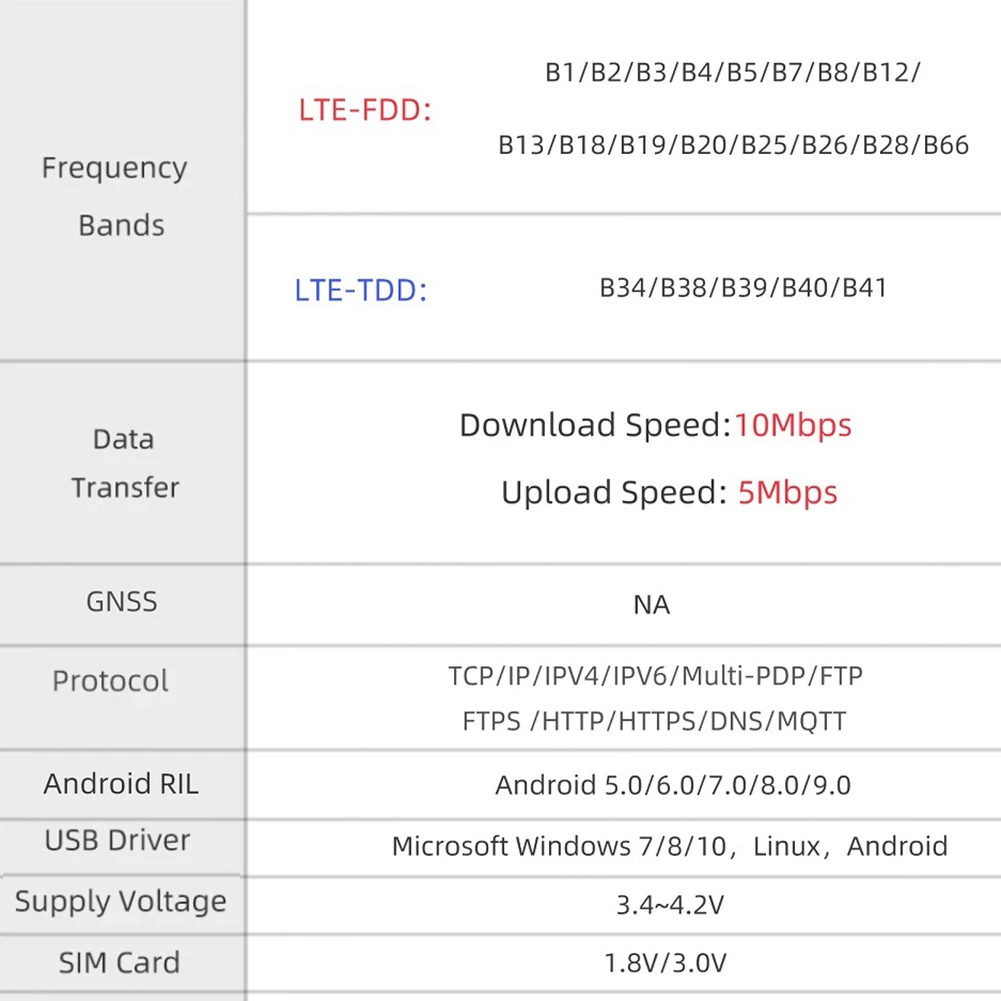Click the B1/B2/B3/B4 band list line
The height and width of the screenshot is (1001, 1001).
click(733, 72)
